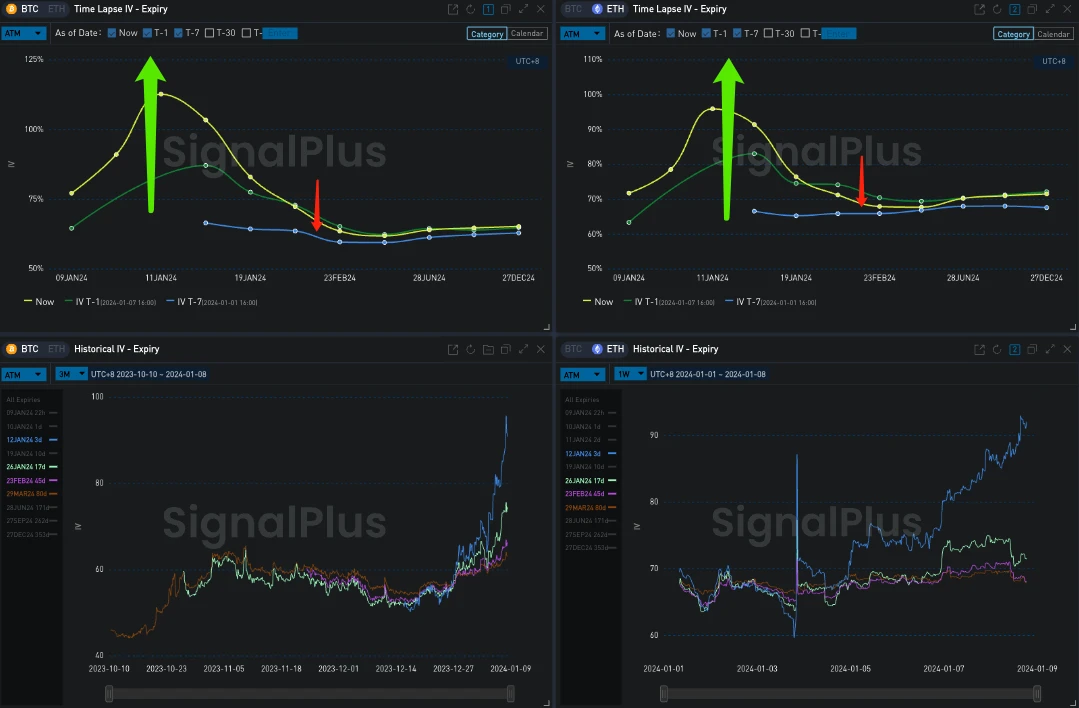Select Category view in ETH Time Lapse panel

coord(1013,34)
